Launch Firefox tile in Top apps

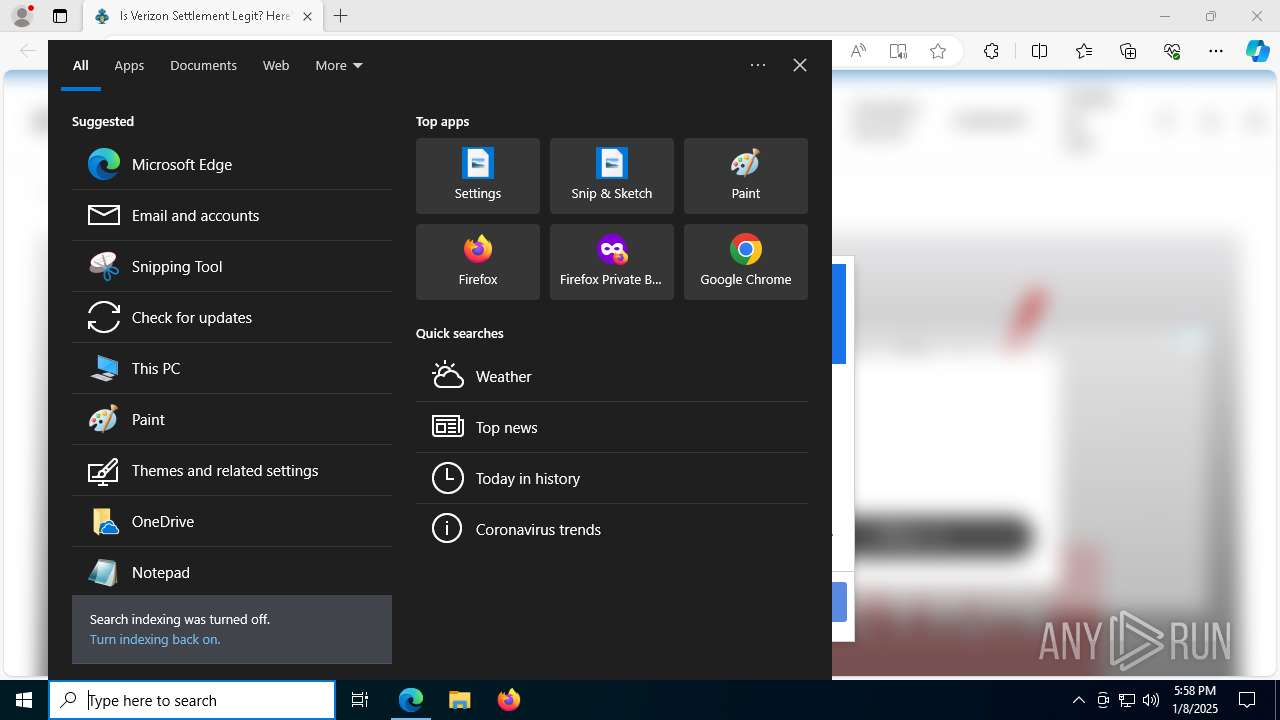pyautogui.click(x=478, y=262)
